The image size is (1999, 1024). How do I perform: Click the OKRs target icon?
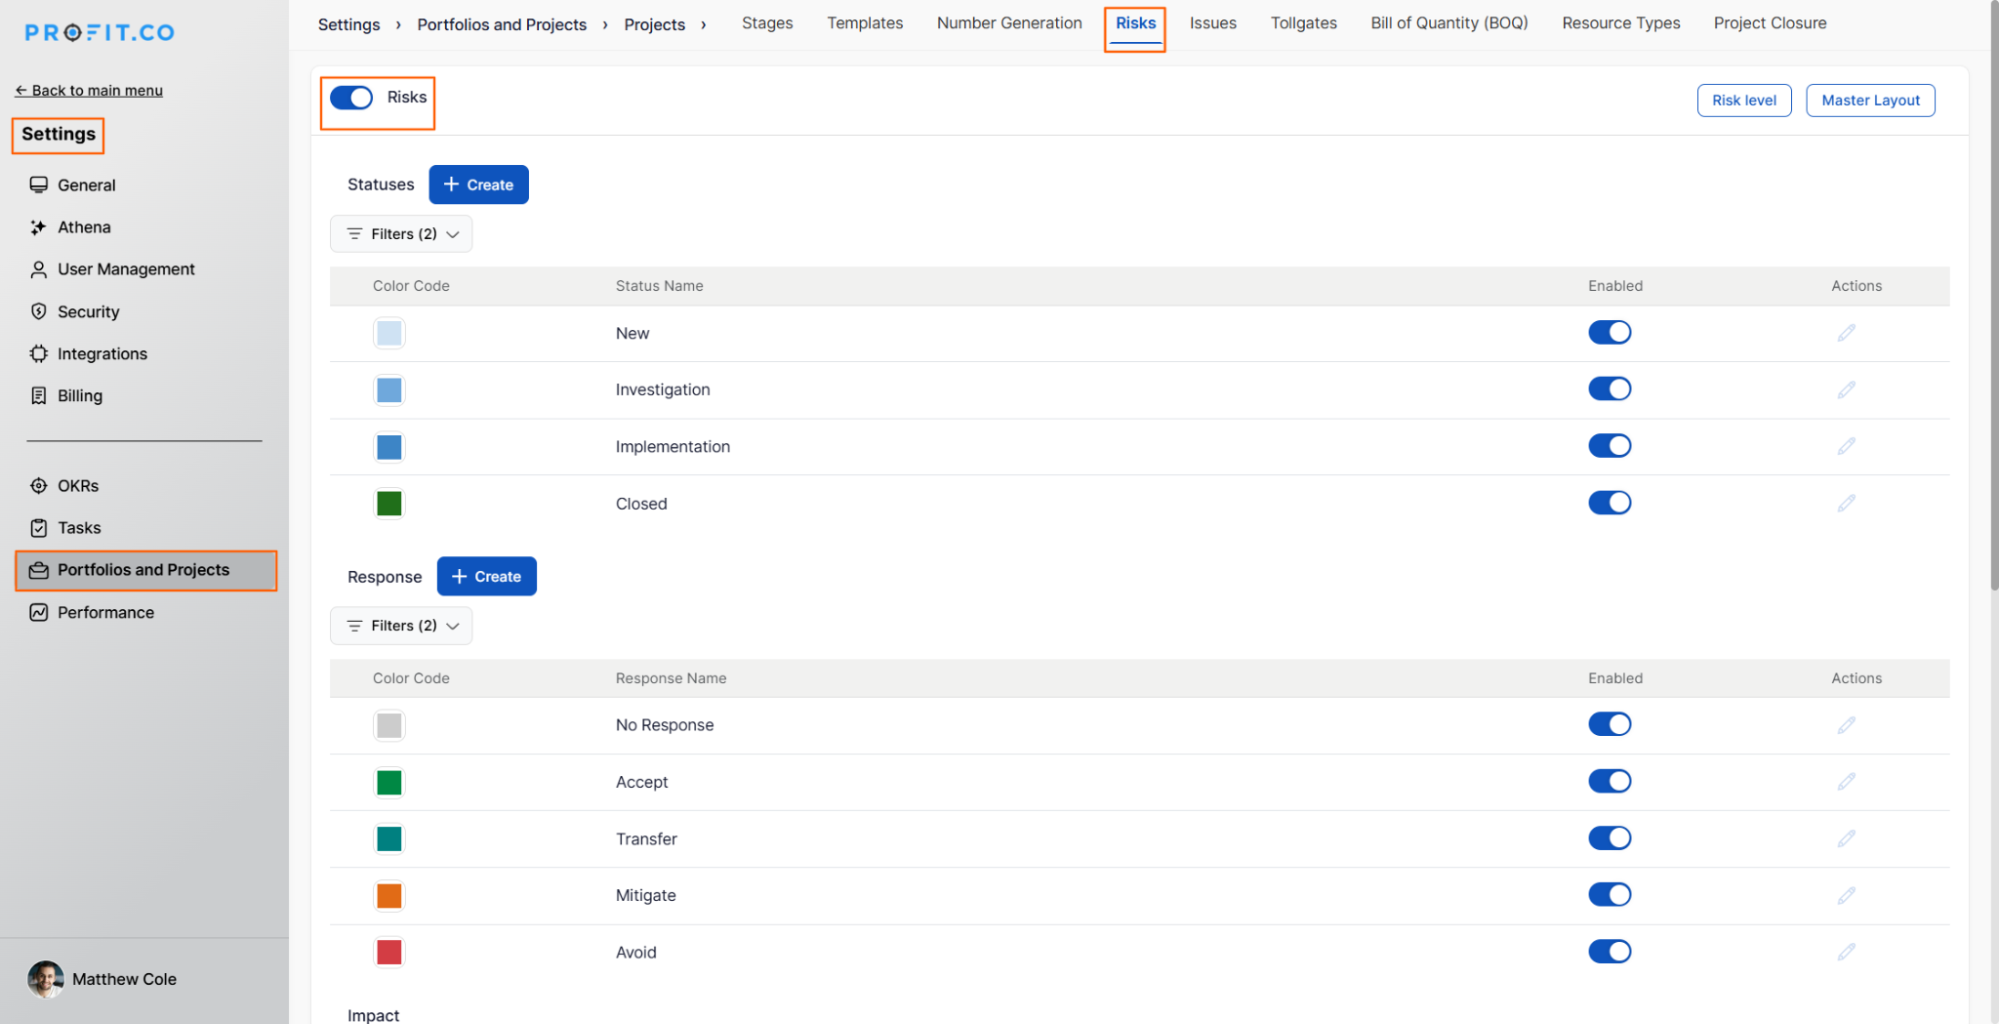click(x=38, y=485)
